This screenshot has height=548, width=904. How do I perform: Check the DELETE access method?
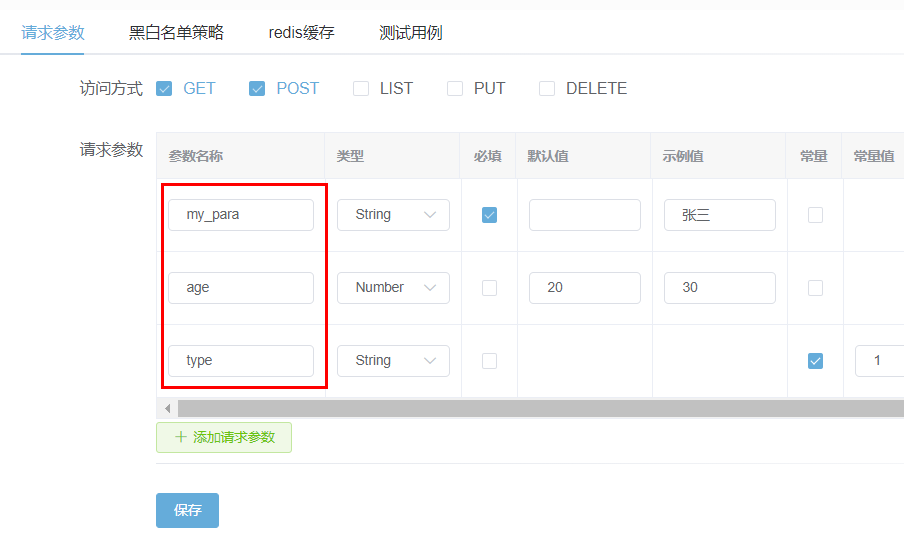pos(547,88)
